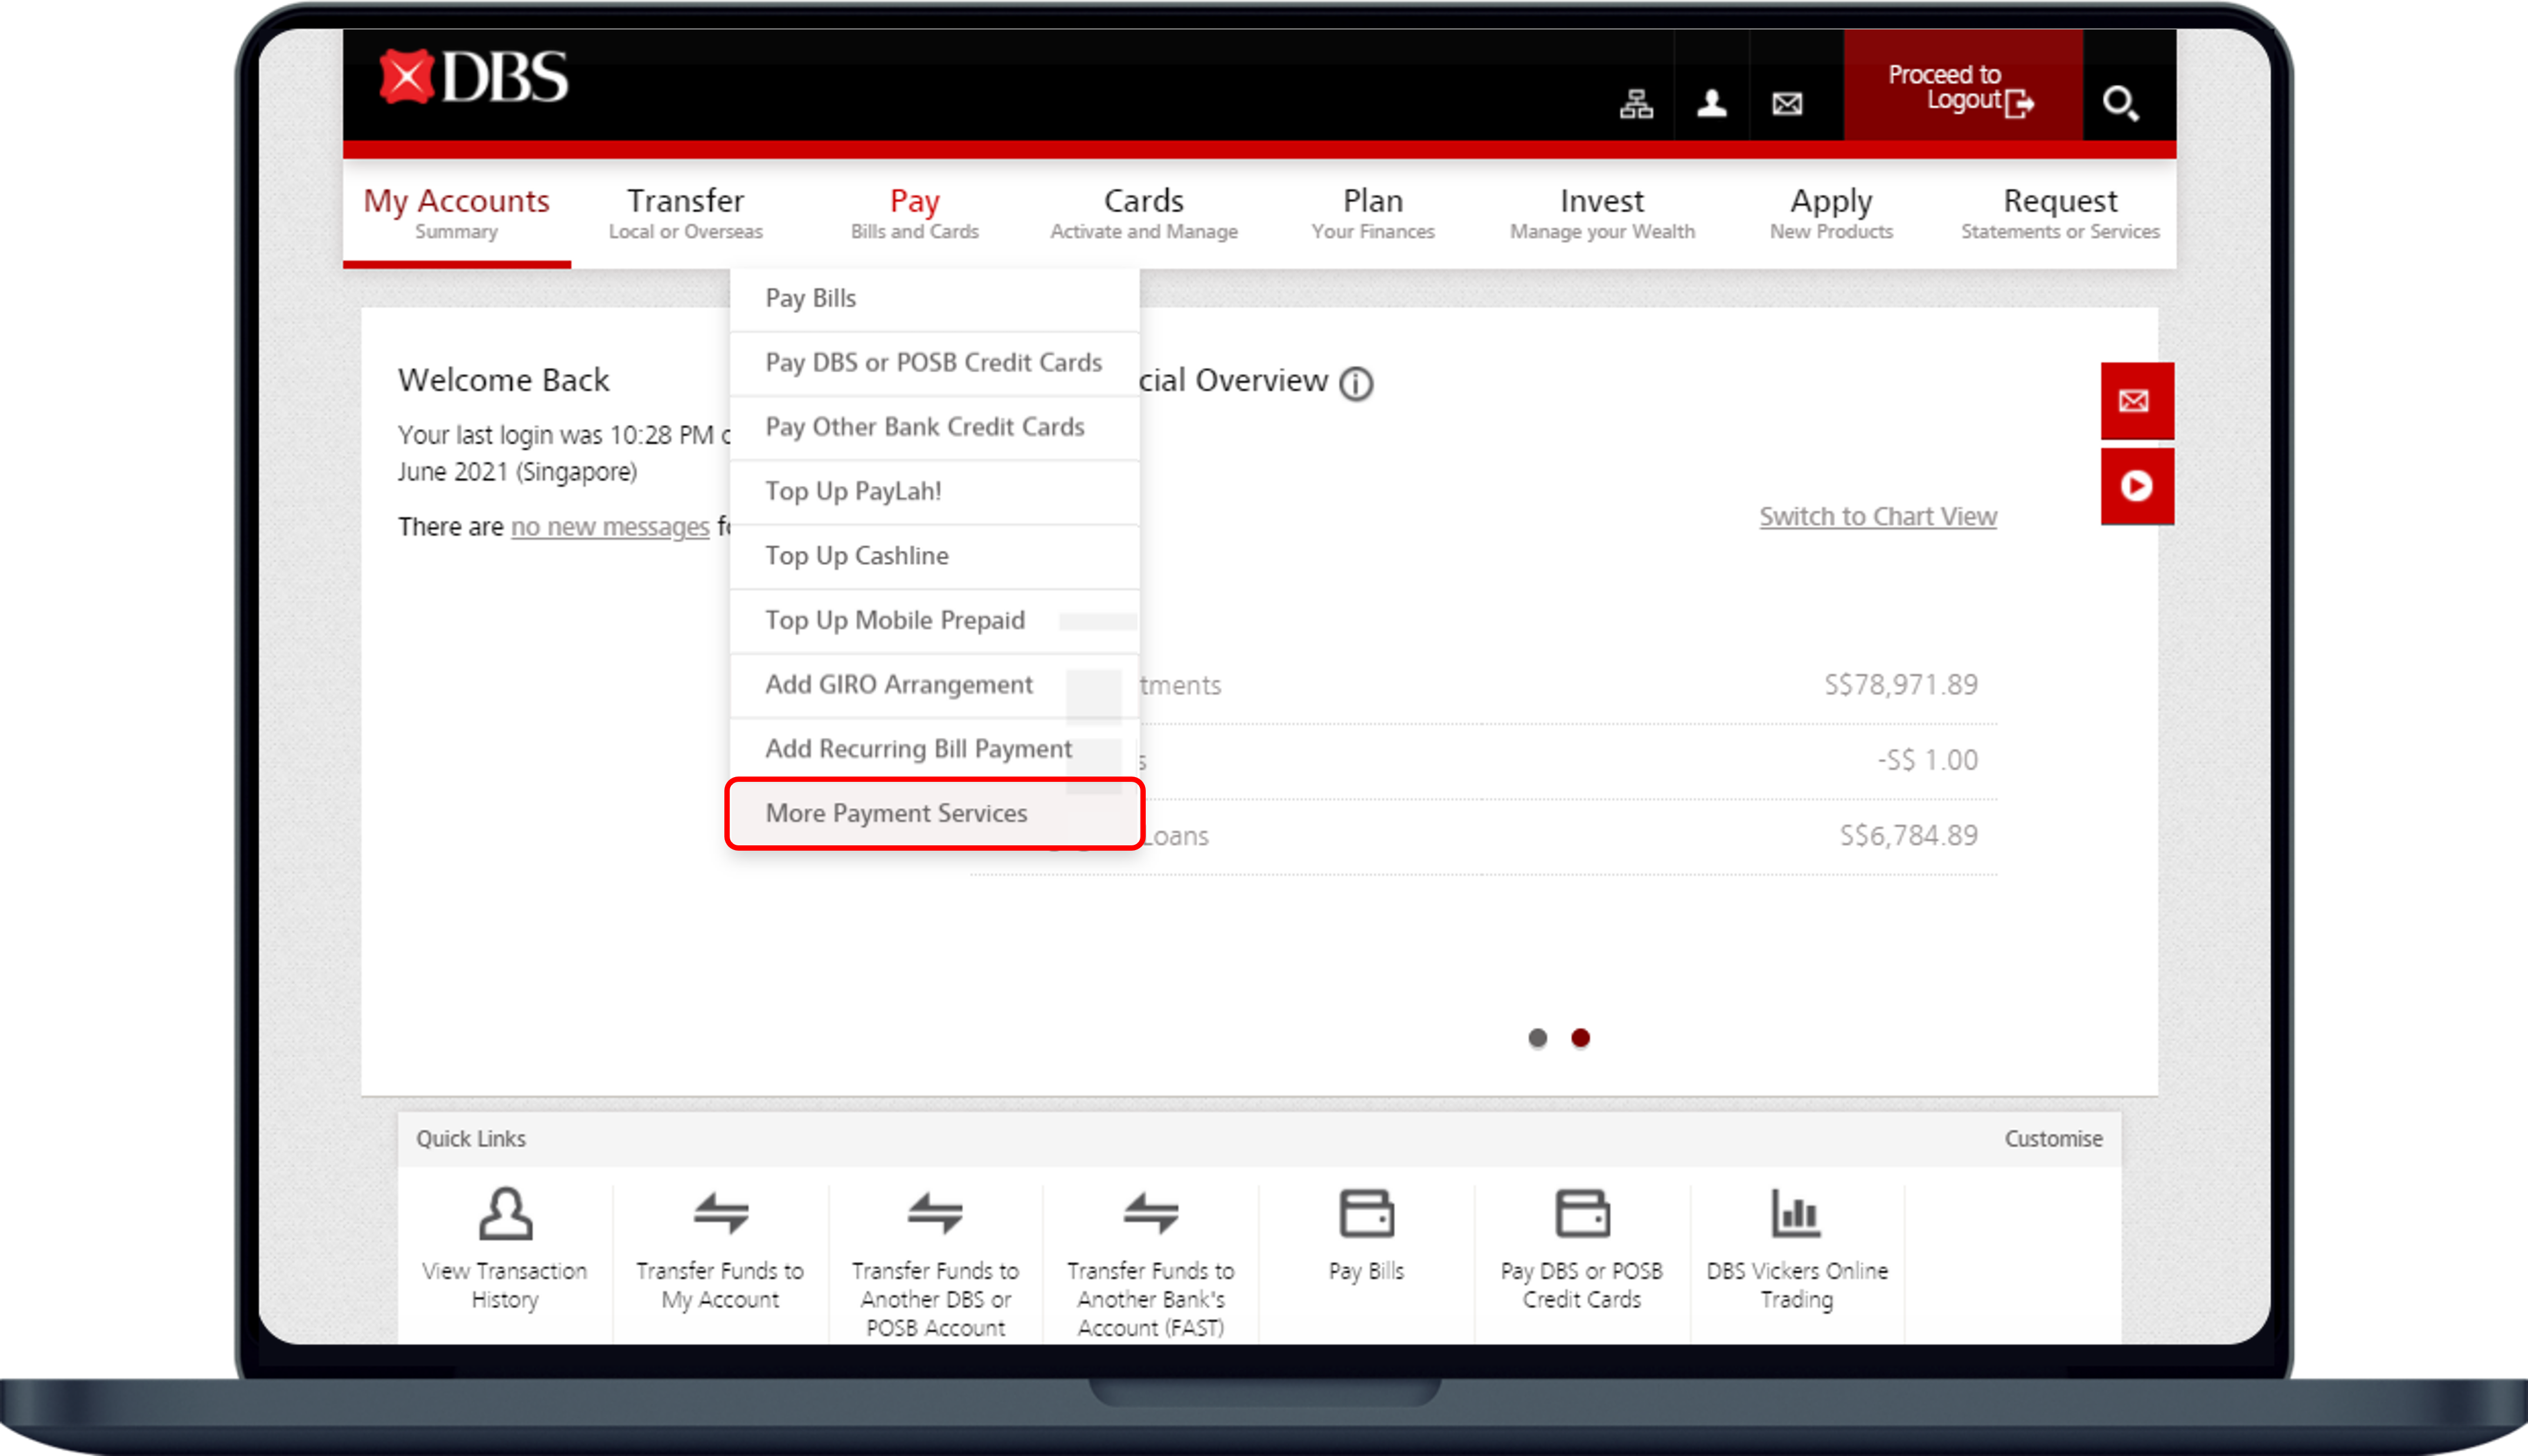Viewport: 2528px width, 1456px height.
Task: Click the sitemap icon in header
Action: click(x=1636, y=103)
